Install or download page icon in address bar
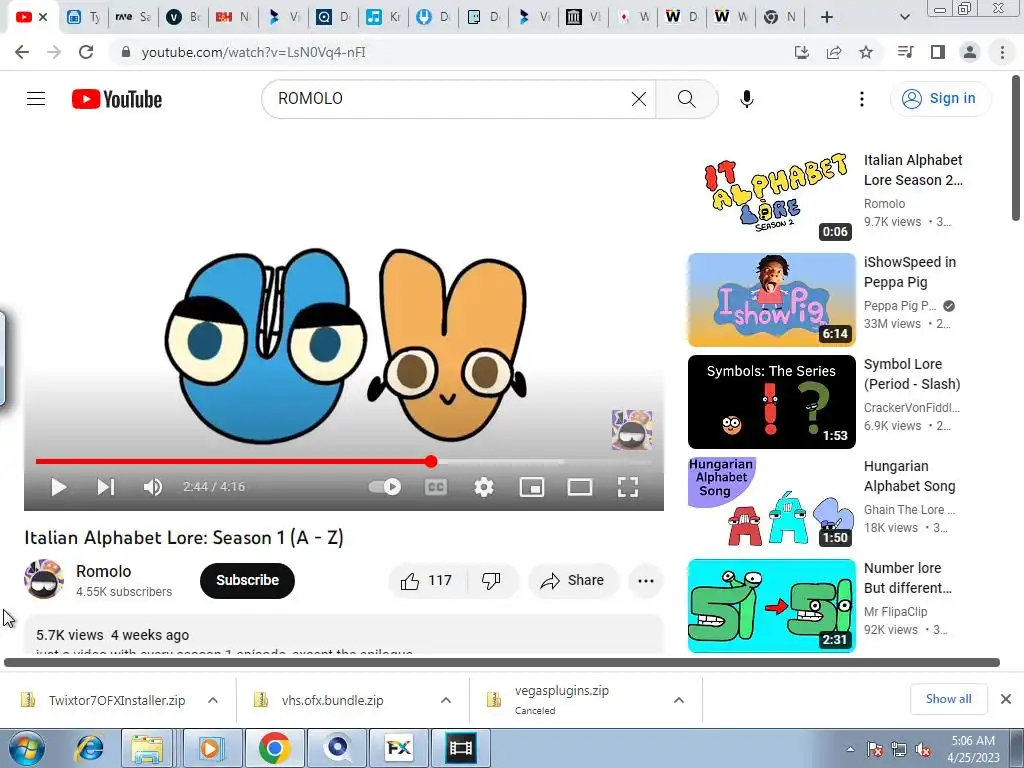Screen dimensions: 1024x768 pyautogui.click(x=802, y=52)
